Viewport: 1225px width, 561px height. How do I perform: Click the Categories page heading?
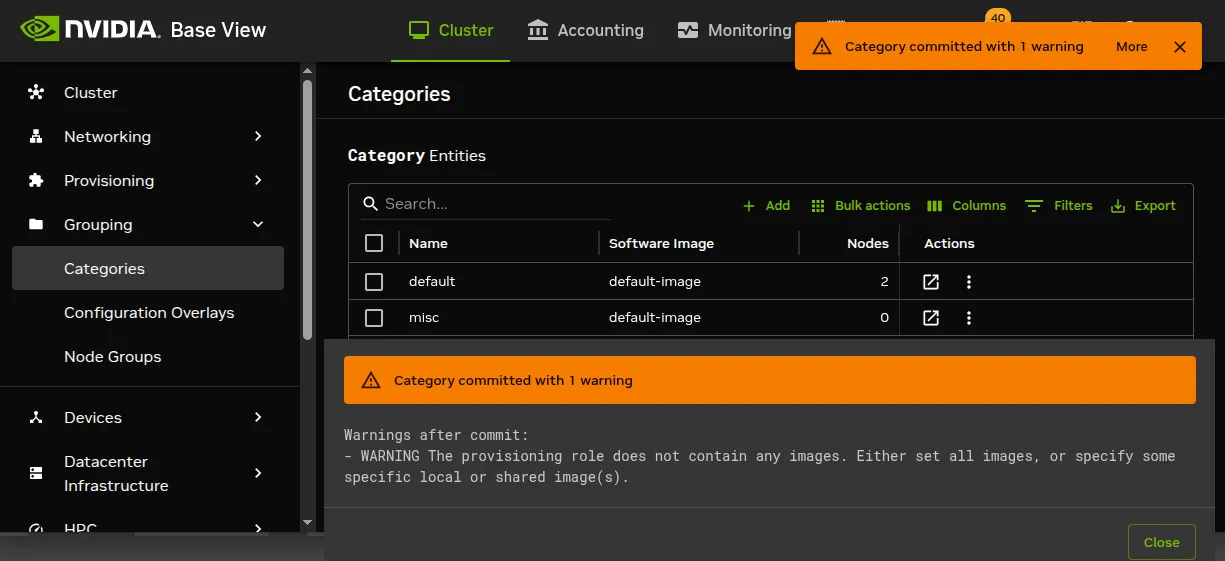pos(399,94)
